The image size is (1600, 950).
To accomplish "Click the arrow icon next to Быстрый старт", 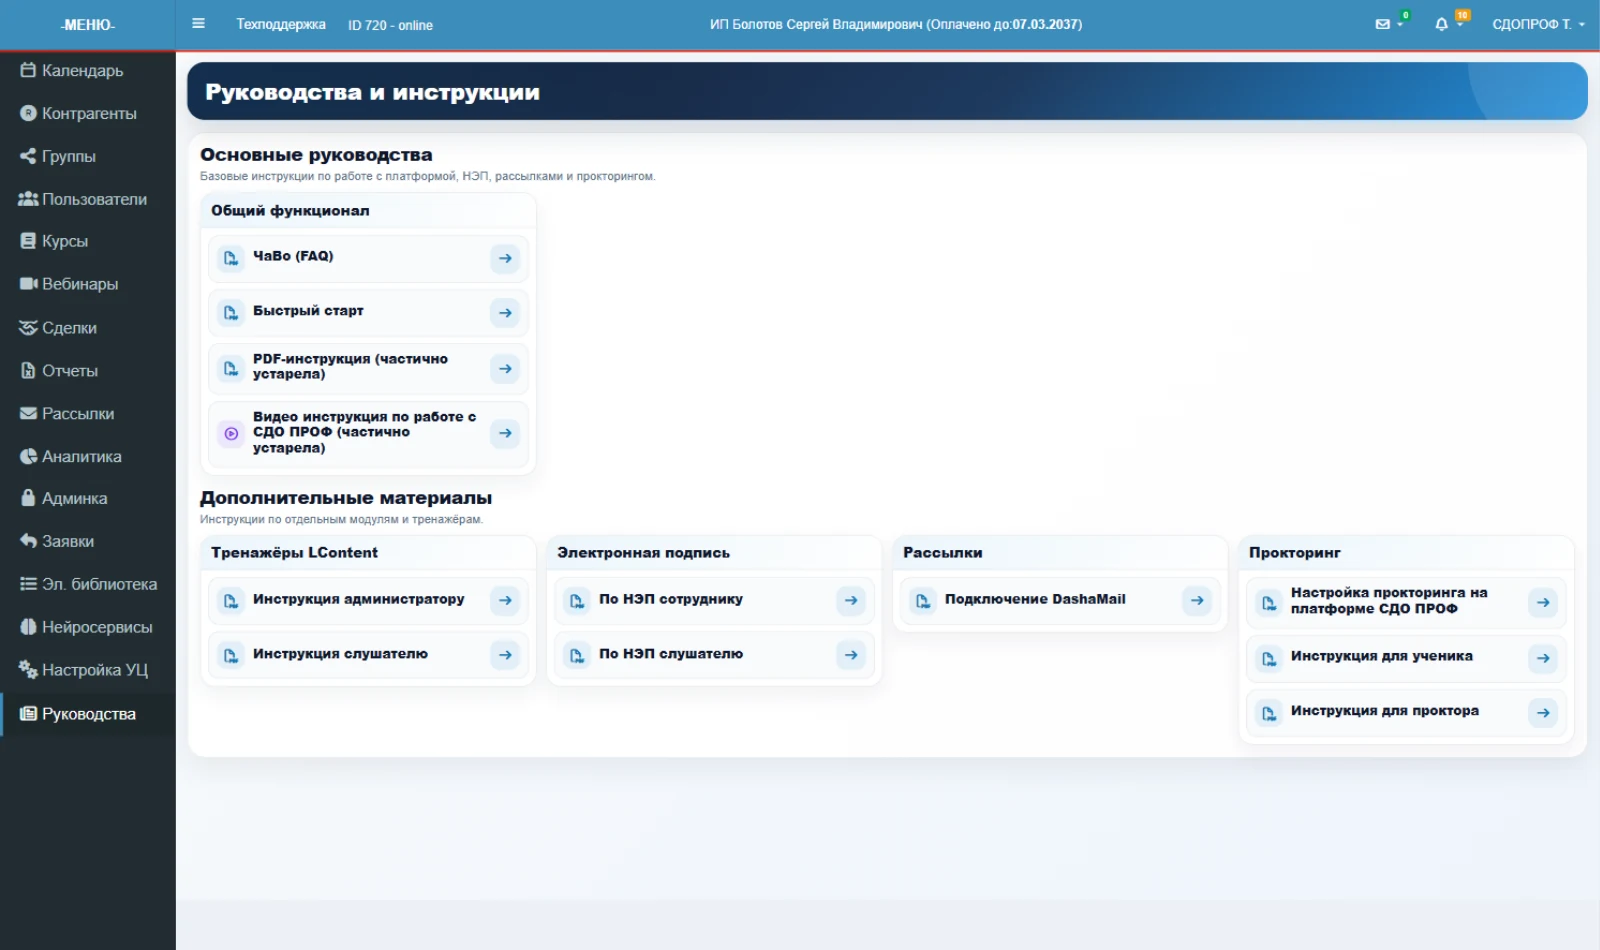I will coord(505,313).
